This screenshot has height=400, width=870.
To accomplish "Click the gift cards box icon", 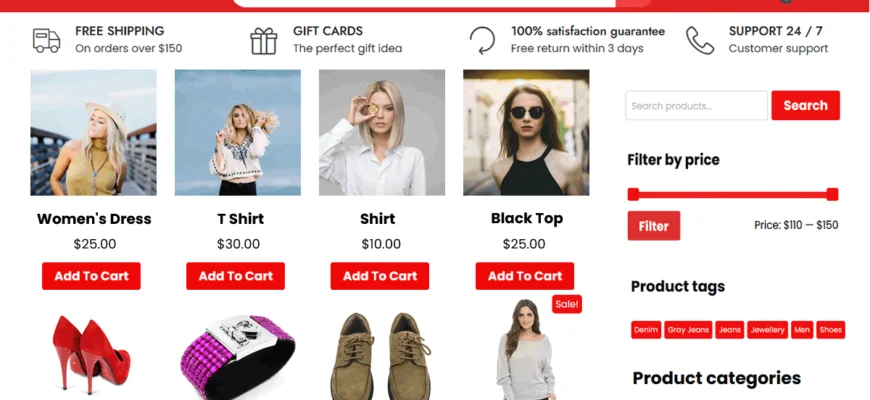I will tap(264, 41).
